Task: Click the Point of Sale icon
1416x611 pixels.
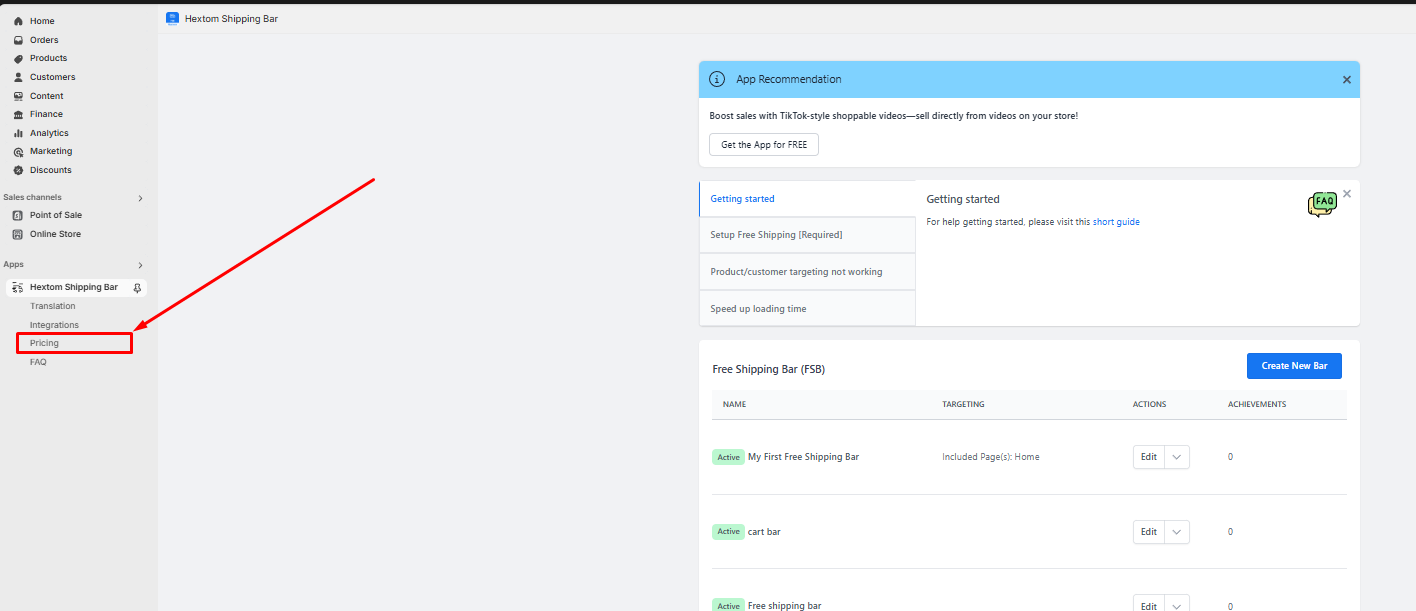Action: 18,215
